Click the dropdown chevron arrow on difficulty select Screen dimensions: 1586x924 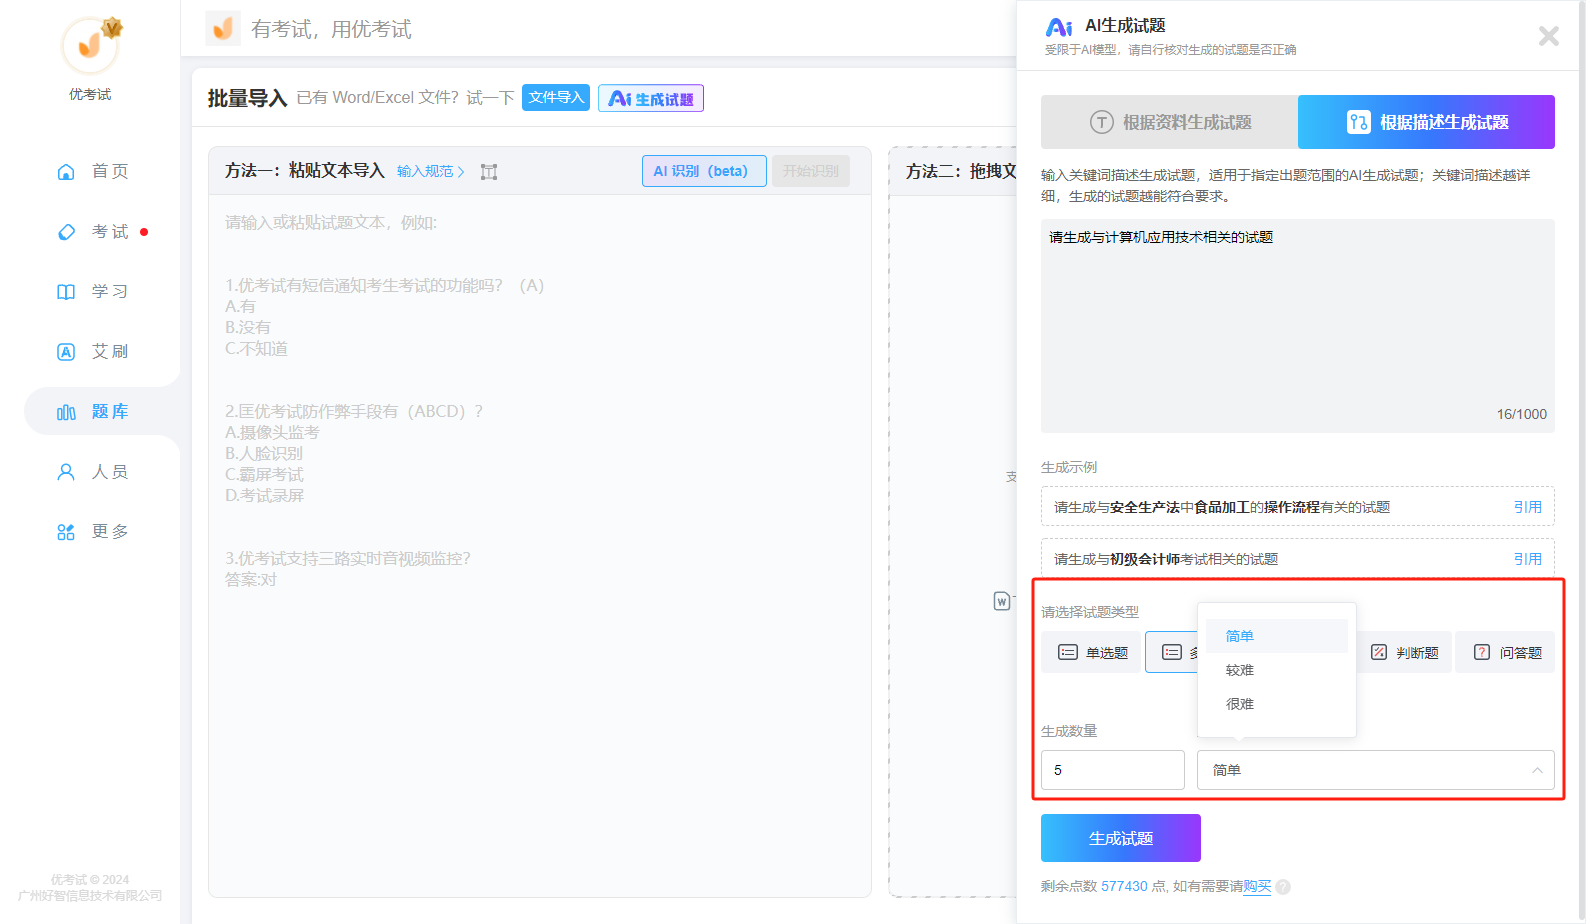[1537, 770]
